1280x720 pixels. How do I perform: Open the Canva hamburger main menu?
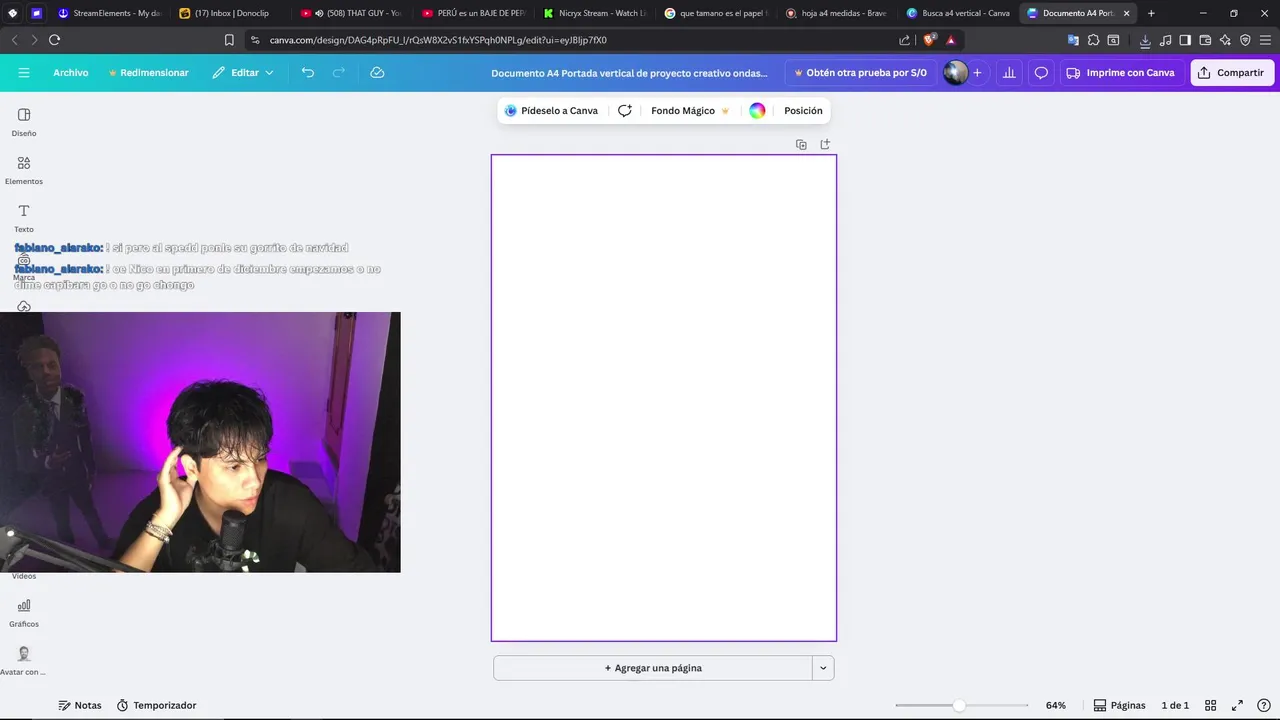pyautogui.click(x=24, y=73)
